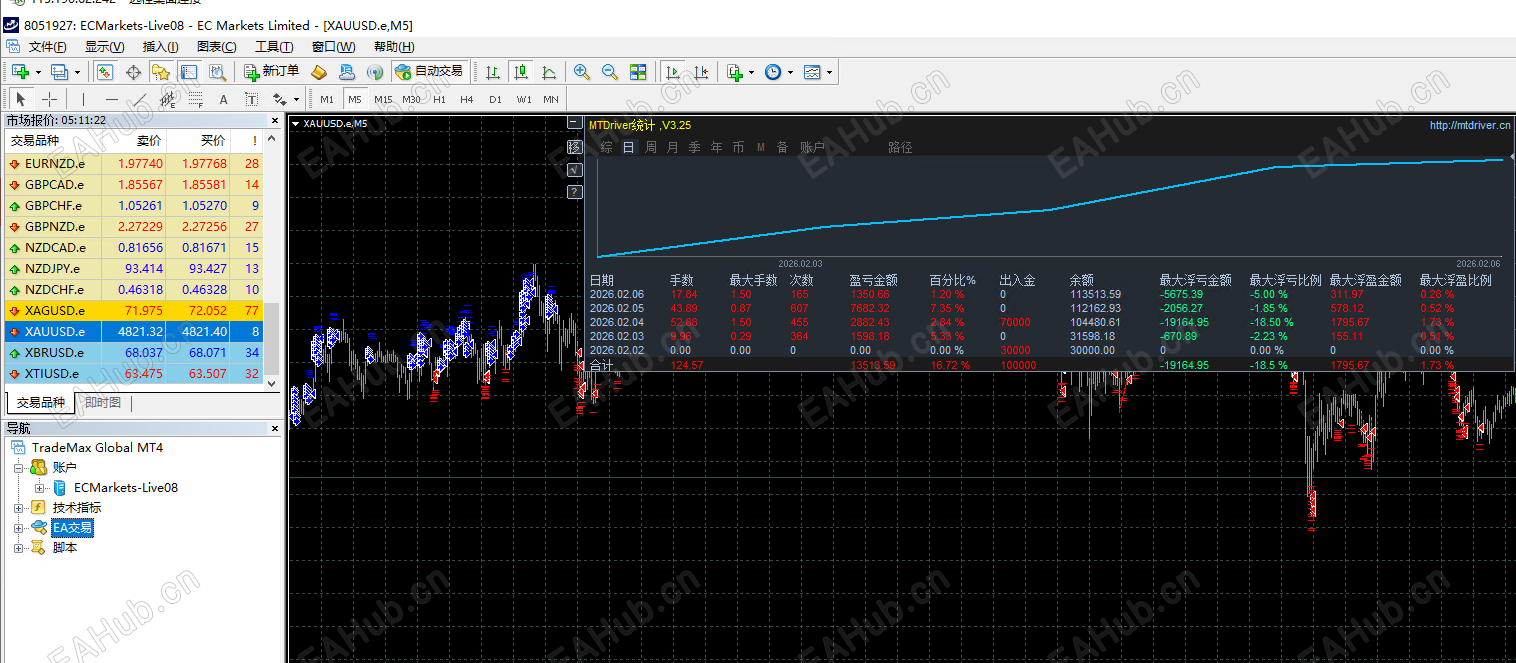Select the 周 tab in MTDriver panel
The width and height of the screenshot is (1516, 663).
[x=651, y=147]
